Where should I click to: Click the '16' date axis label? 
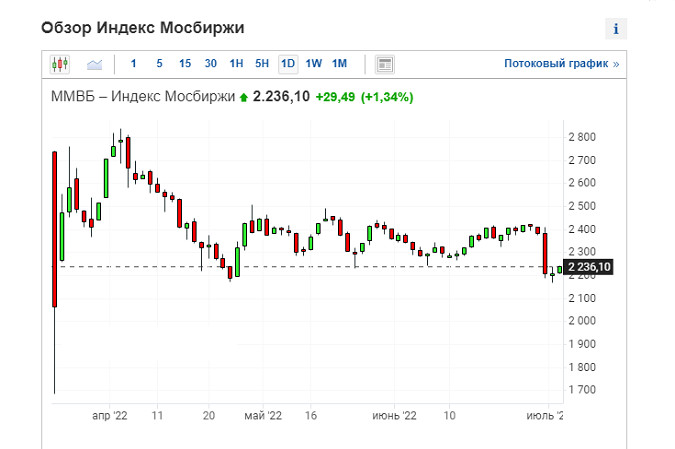311,416
